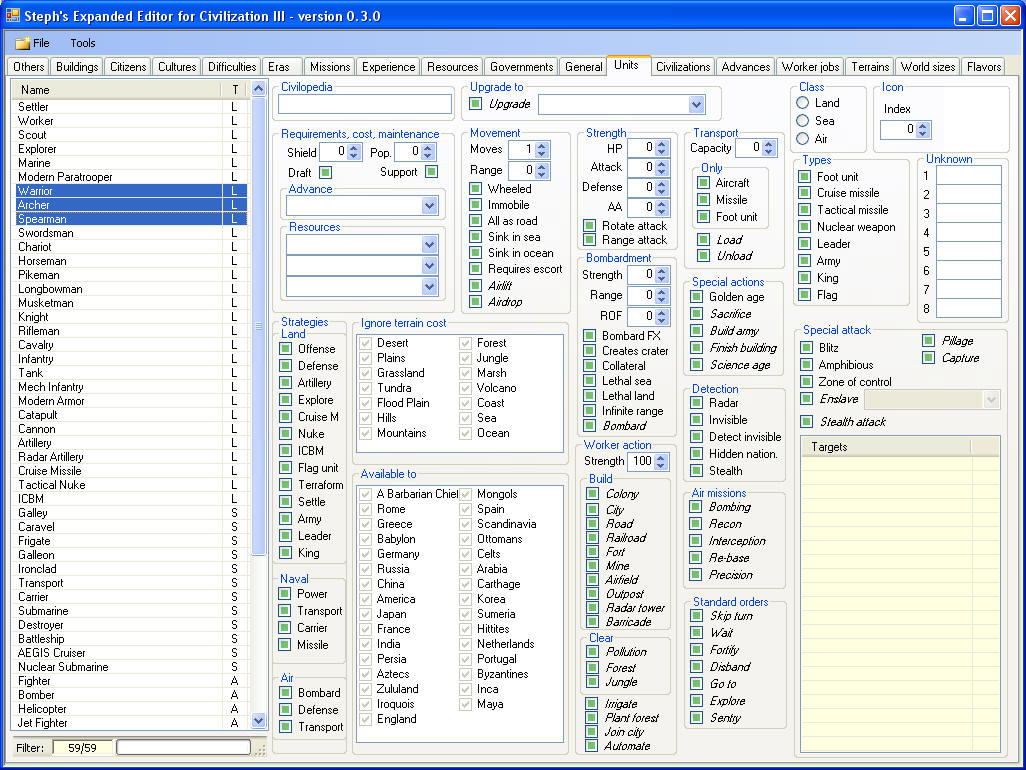
Task: Open the Flavors tab
Action: (983, 67)
